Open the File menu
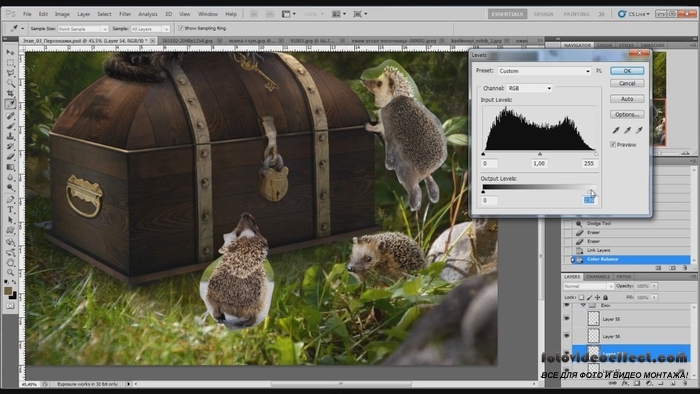This screenshot has height=394, width=700. [x=27, y=14]
